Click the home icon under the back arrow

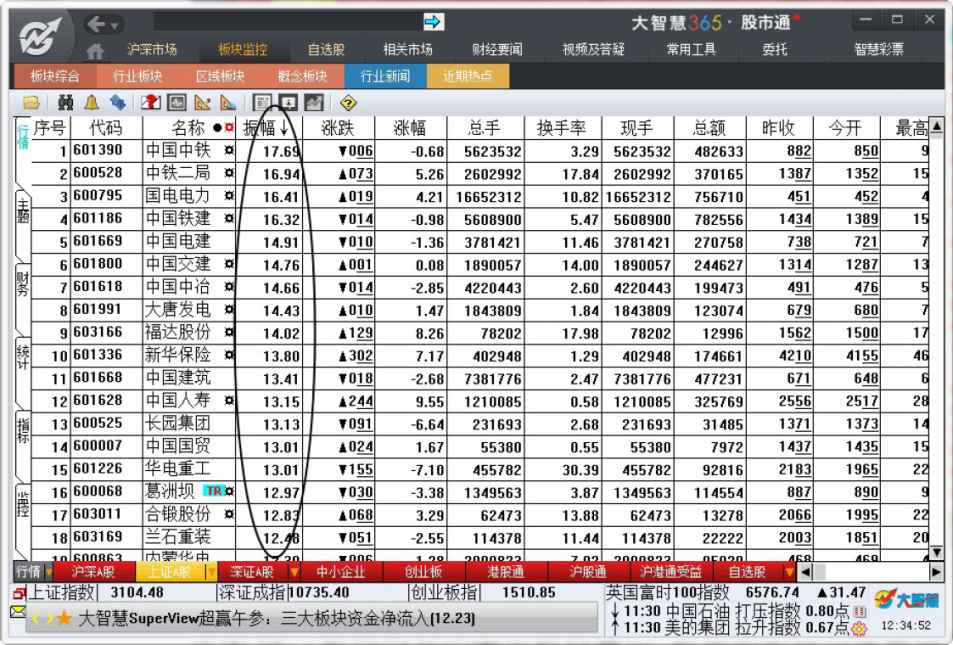click(x=95, y=51)
